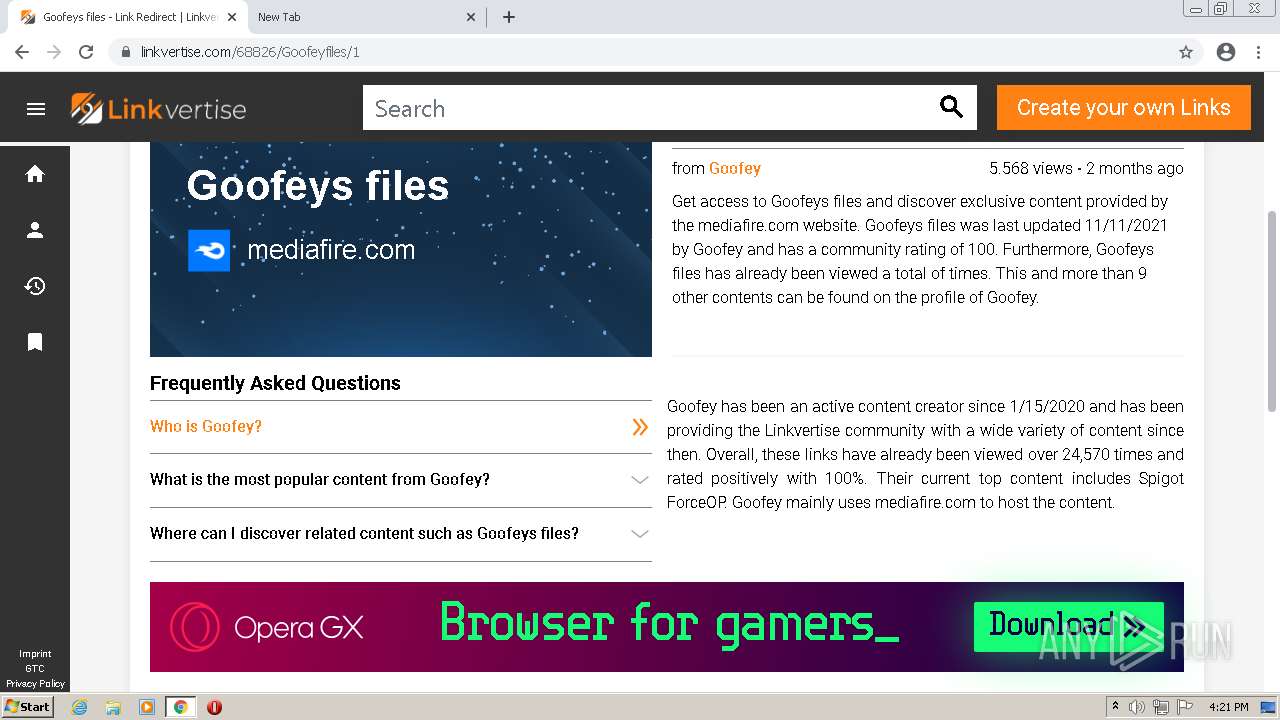The height and width of the screenshot is (720, 1280).
Task: Open the sidebar Home icon
Action: pos(35,174)
